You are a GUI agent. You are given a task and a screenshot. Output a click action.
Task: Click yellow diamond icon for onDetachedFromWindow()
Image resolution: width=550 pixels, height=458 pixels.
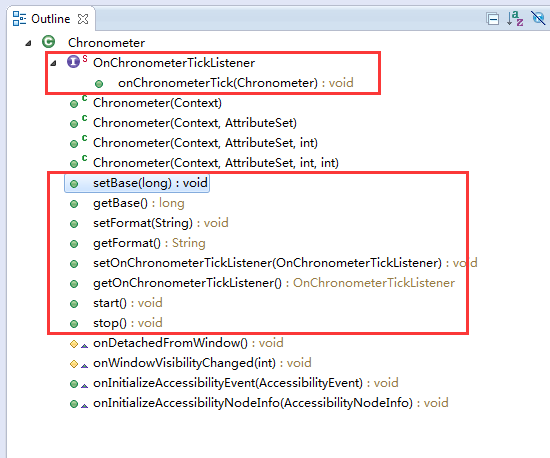tap(74, 344)
